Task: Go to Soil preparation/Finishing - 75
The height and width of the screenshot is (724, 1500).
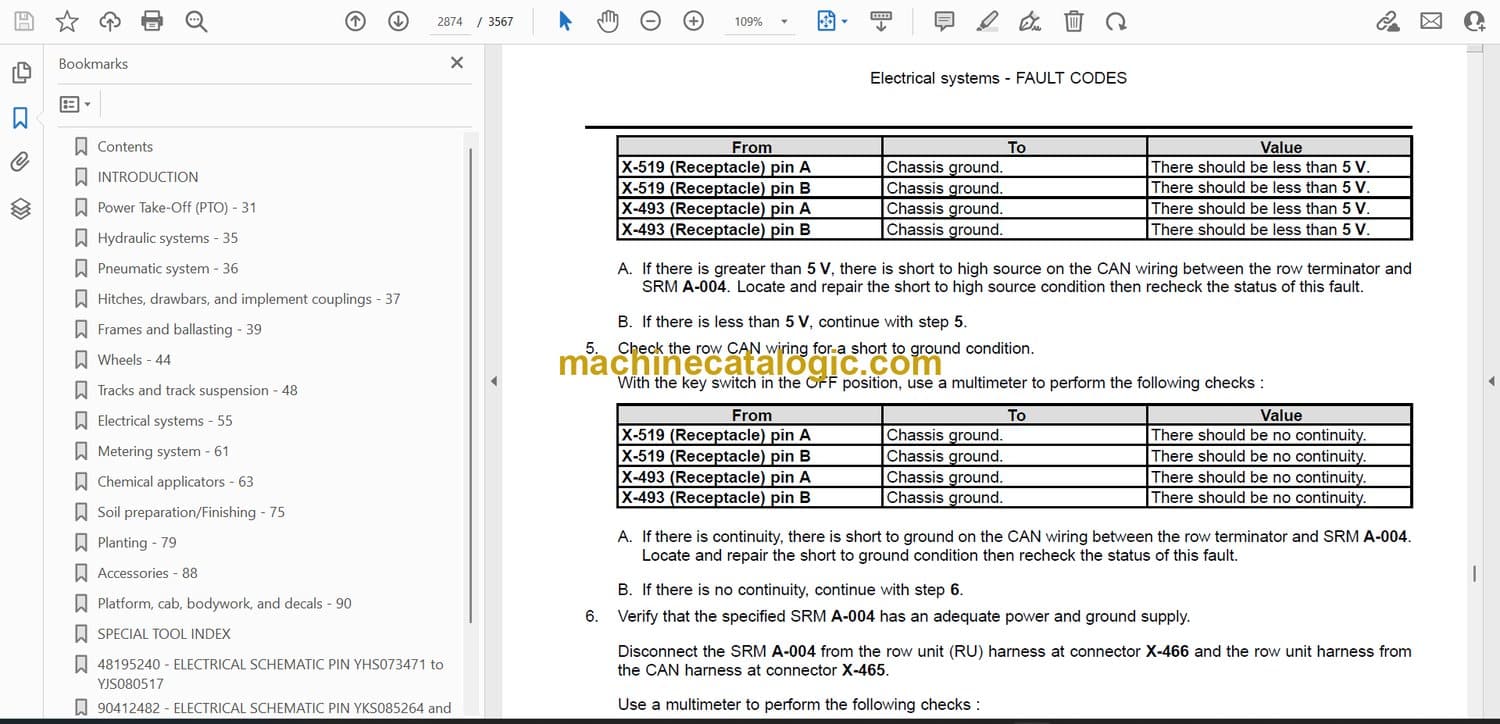Action: coord(191,512)
